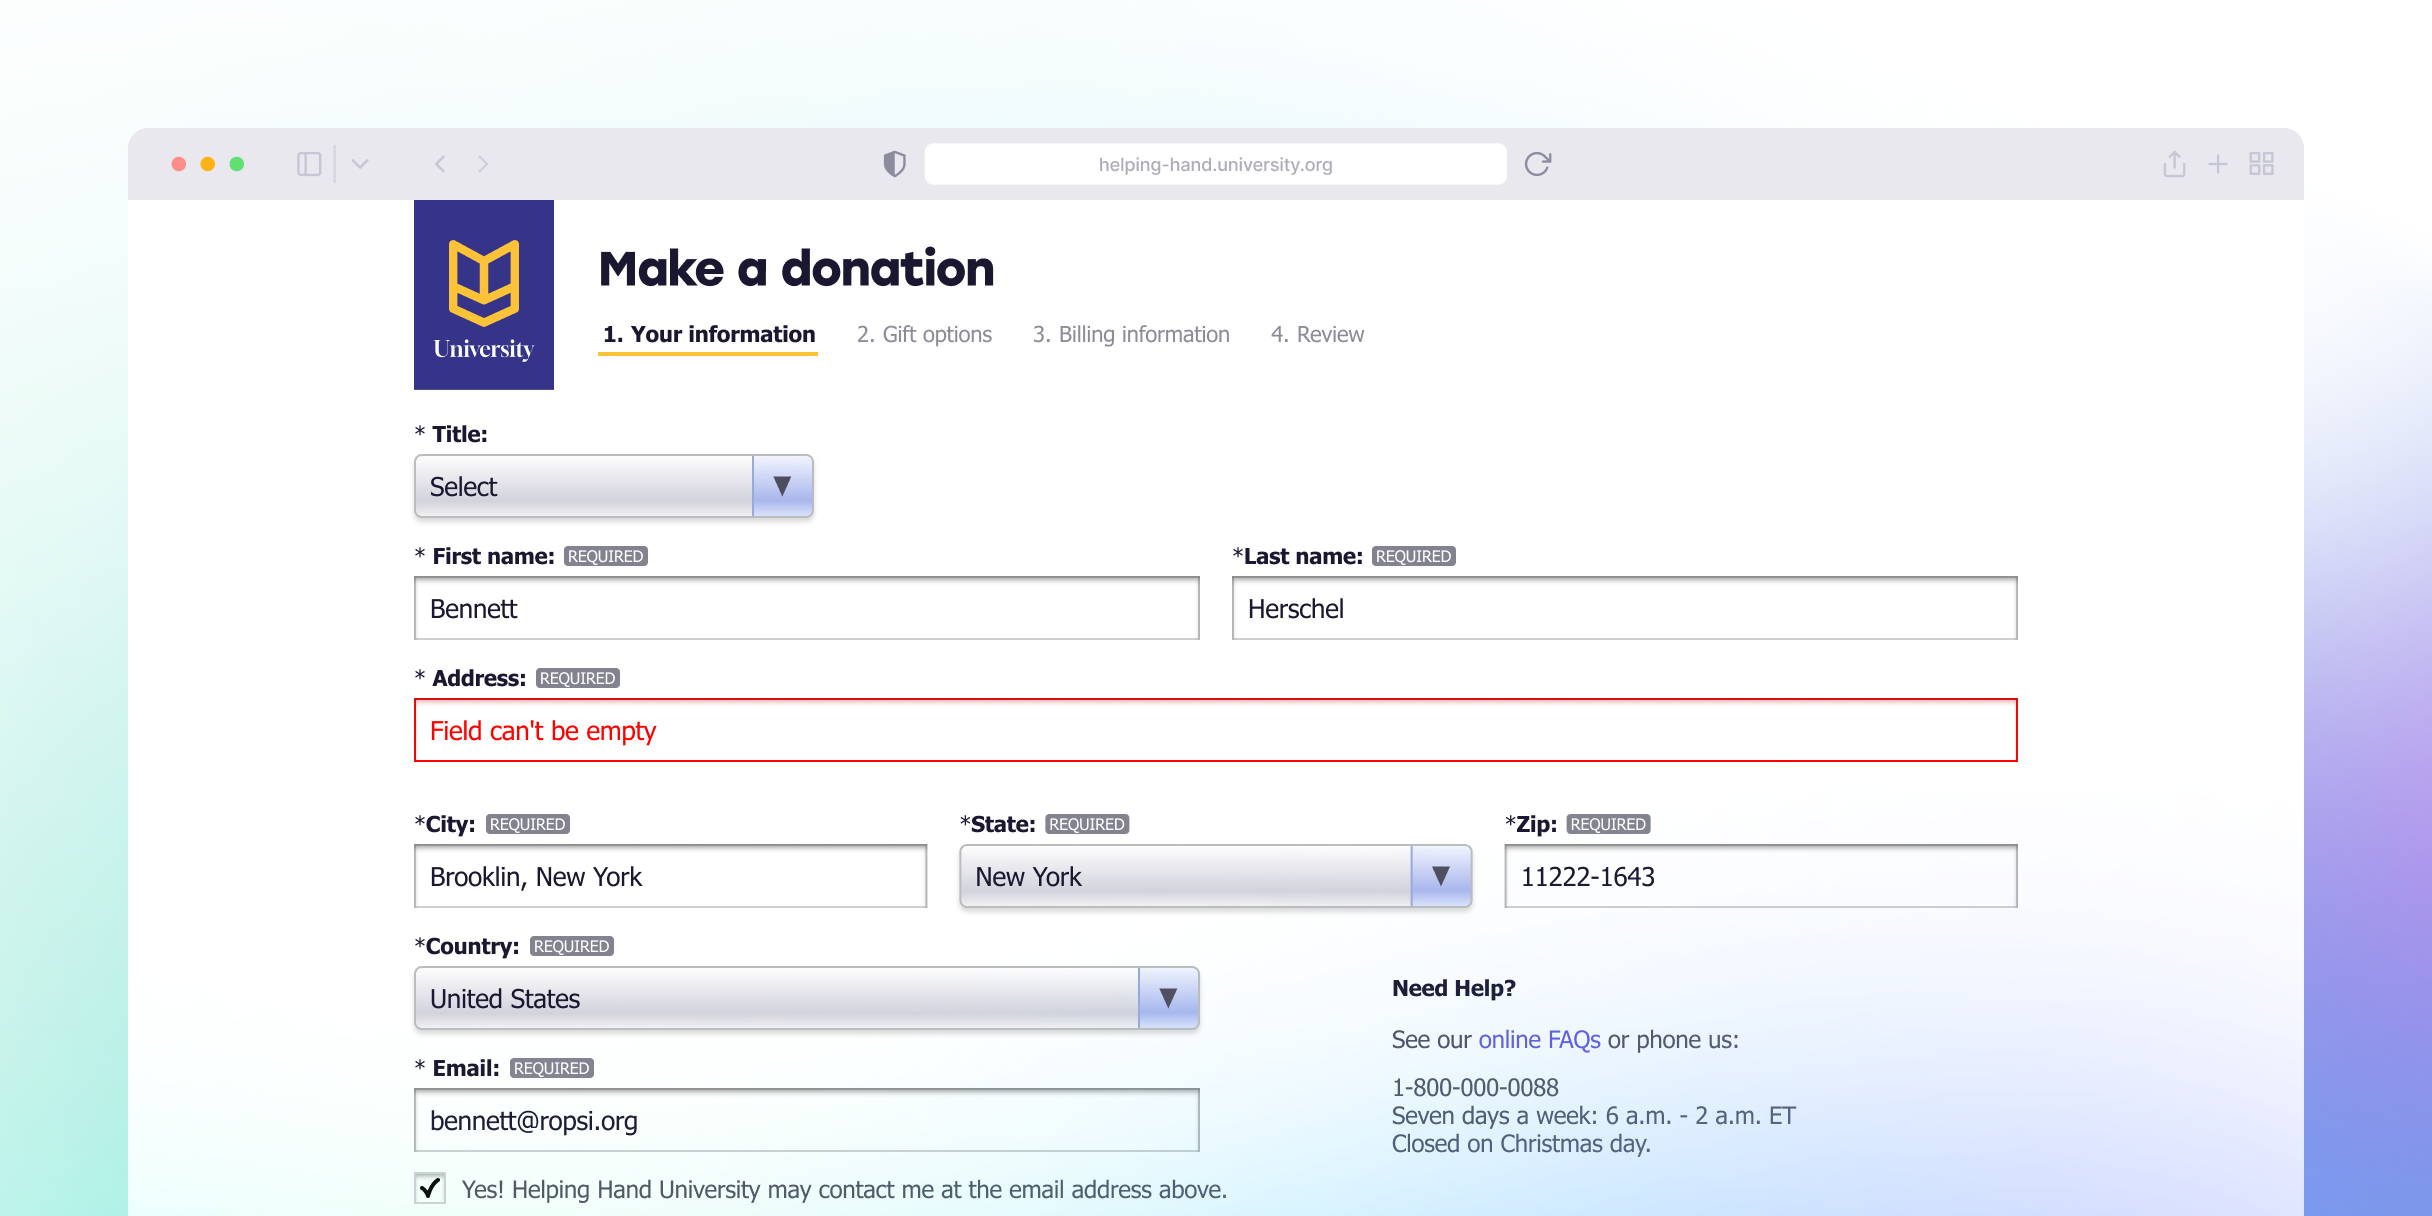This screenshot has height=1216, width=2432.
Task: Click the browser forward navigation arrow
Action: [484, 163]
